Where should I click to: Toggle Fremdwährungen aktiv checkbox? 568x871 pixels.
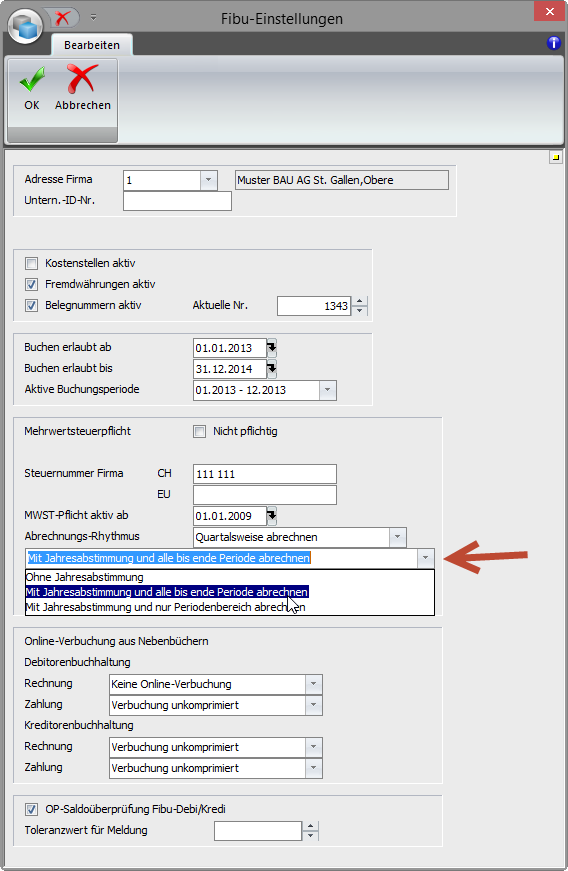[32, 284]
